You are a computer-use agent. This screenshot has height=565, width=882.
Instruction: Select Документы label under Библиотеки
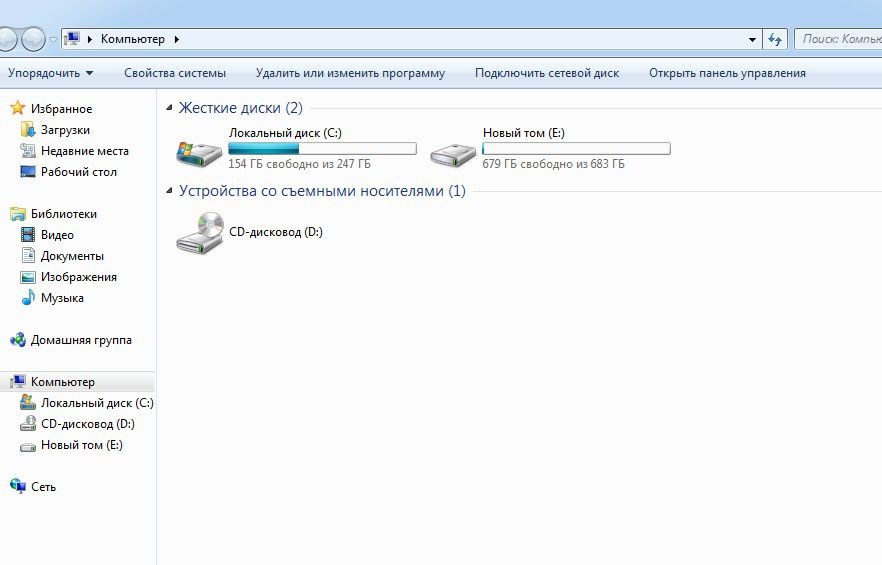[x=73, y=256]
